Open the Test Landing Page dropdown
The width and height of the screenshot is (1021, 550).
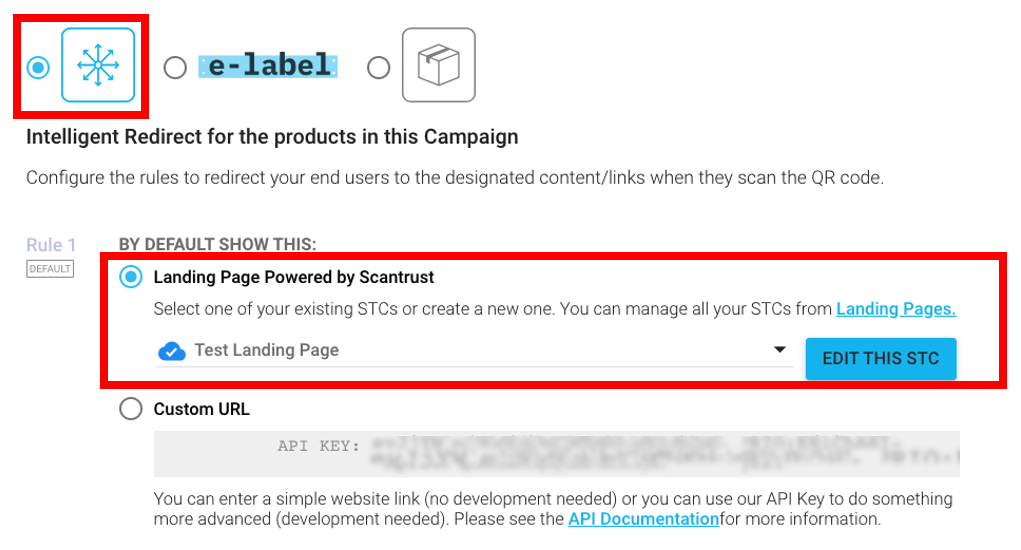[x=470, y=351]
